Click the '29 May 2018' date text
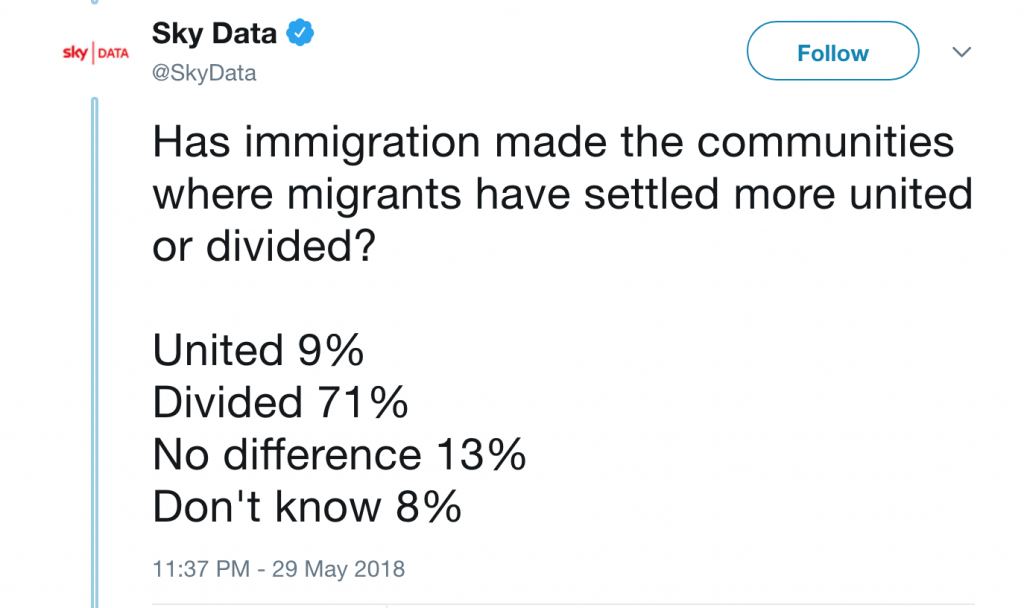This screenshot has width=1024, height=608. (338, 568)
